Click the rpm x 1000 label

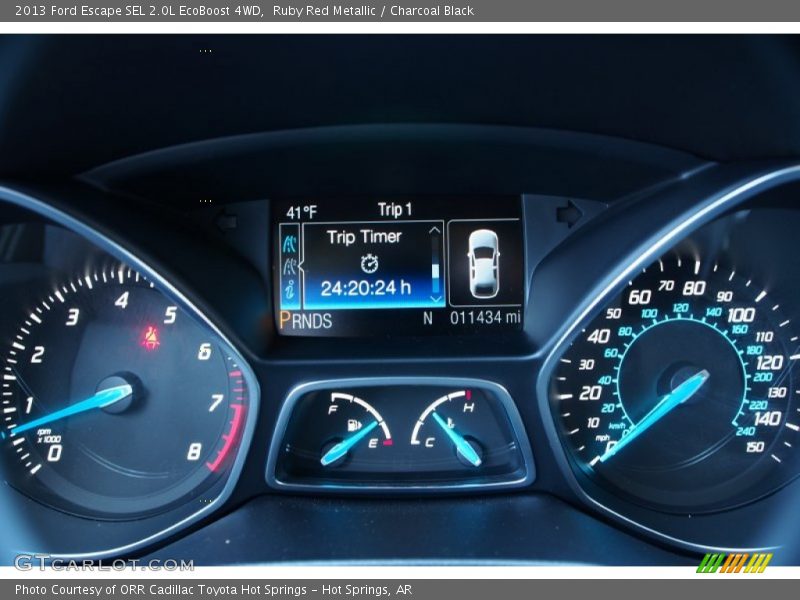(x=48, y=436)
